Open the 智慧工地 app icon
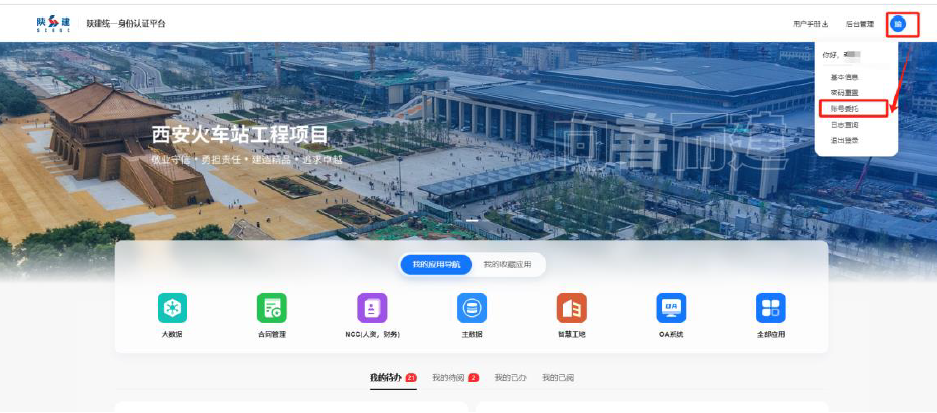This screenshot has width=937, height=413. click(x=572, y=308)
